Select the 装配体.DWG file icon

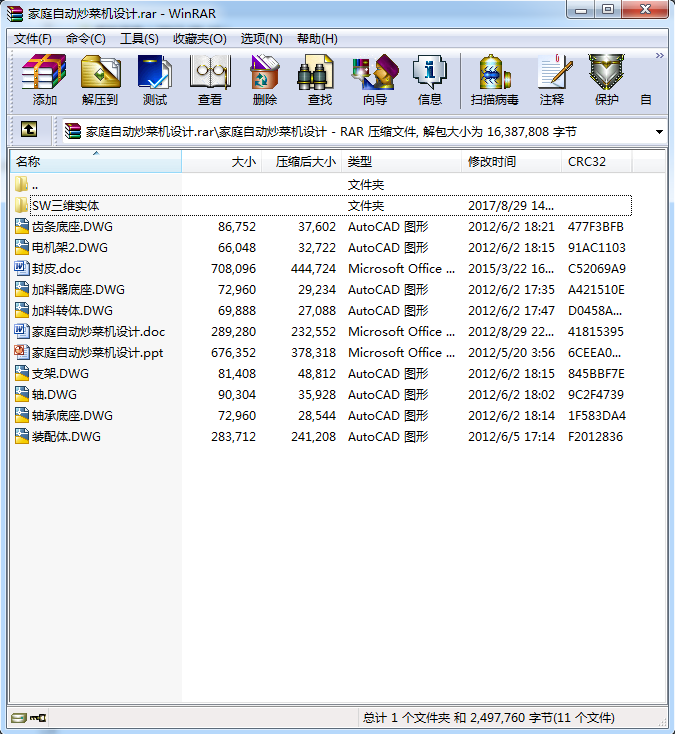point(22,436)
